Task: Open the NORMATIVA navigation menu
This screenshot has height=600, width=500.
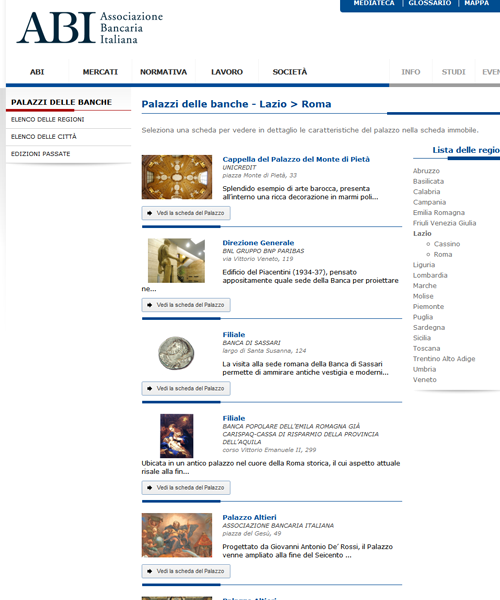Action: 163,72
